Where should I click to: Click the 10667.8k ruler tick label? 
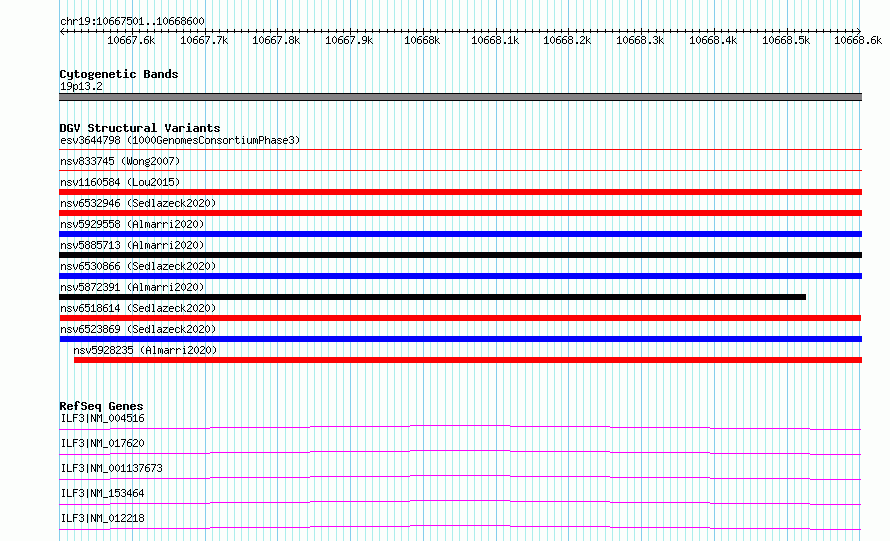click(x=276, y=40)
